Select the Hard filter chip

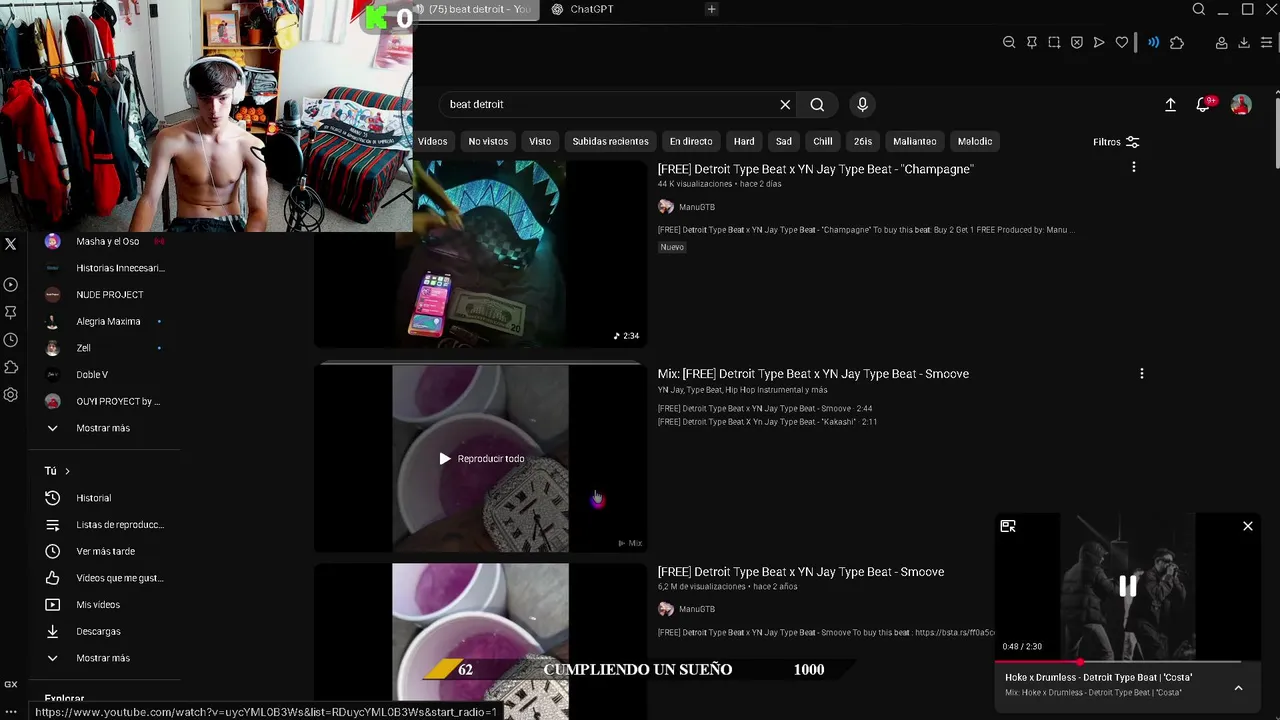744,141
